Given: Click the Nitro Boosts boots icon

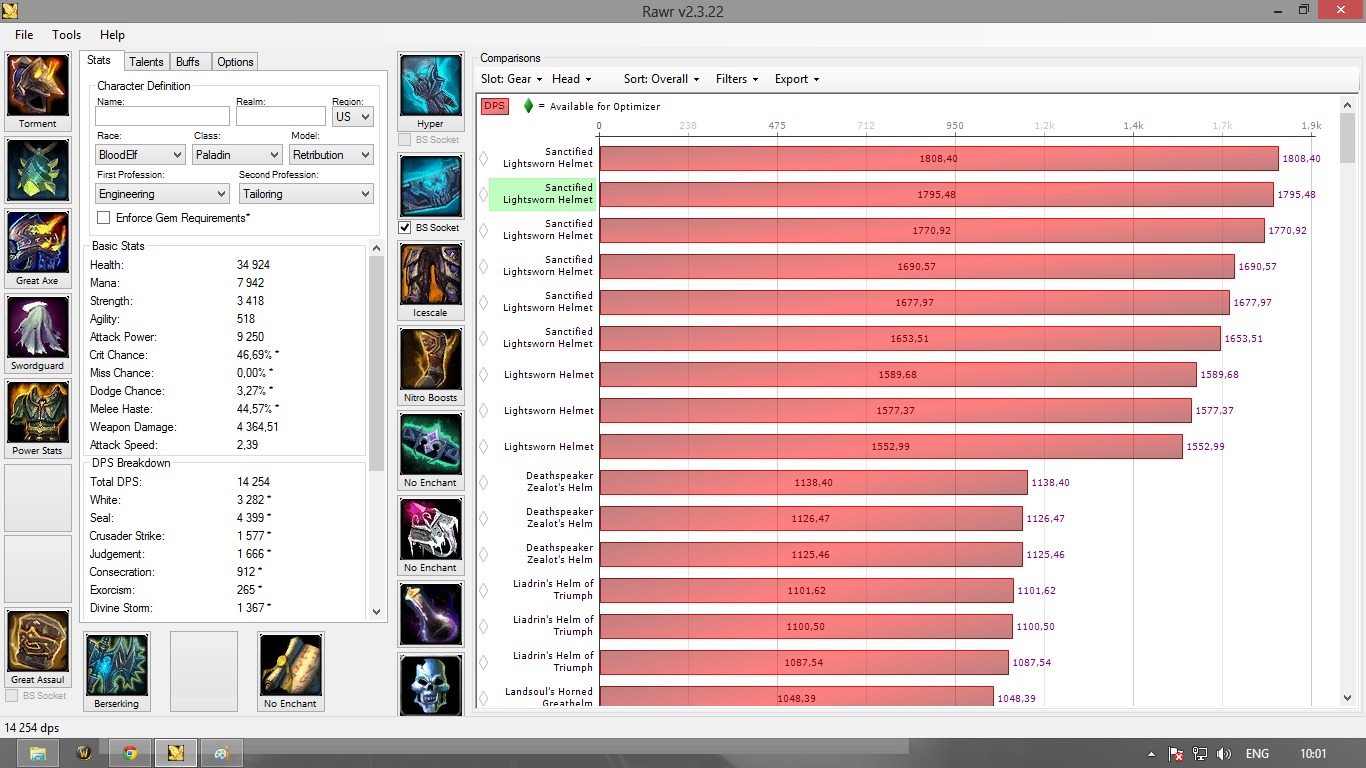Looking at the screenshot, I should [430, 359].
